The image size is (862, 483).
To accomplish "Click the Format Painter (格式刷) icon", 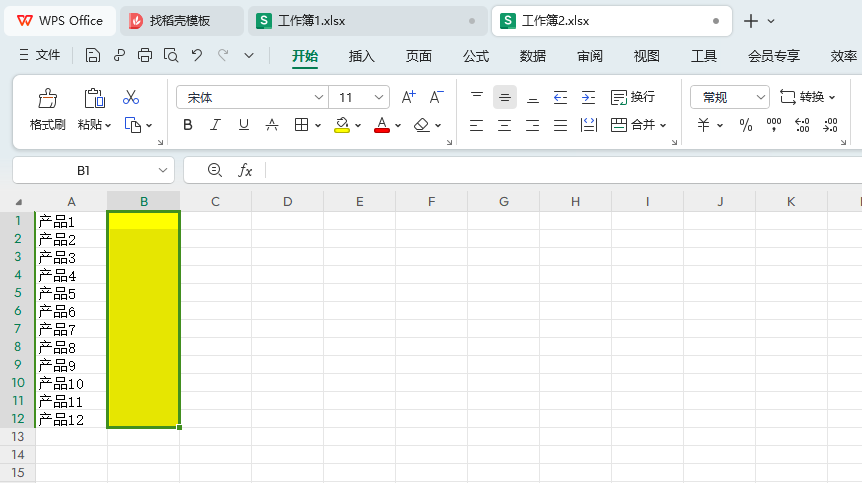I will coord(47,98).
